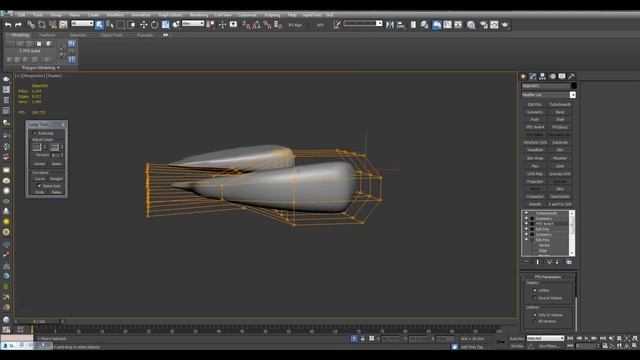Toggle the Space loop checkbox
This screenshot has width=640, height=360.
(x=40, y=186)
